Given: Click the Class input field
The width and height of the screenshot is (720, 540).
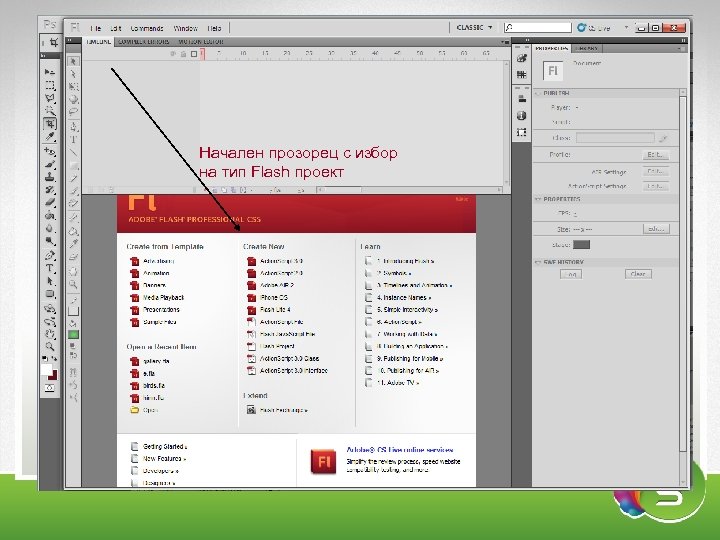Looking at the screenshot, I should 615,138.
